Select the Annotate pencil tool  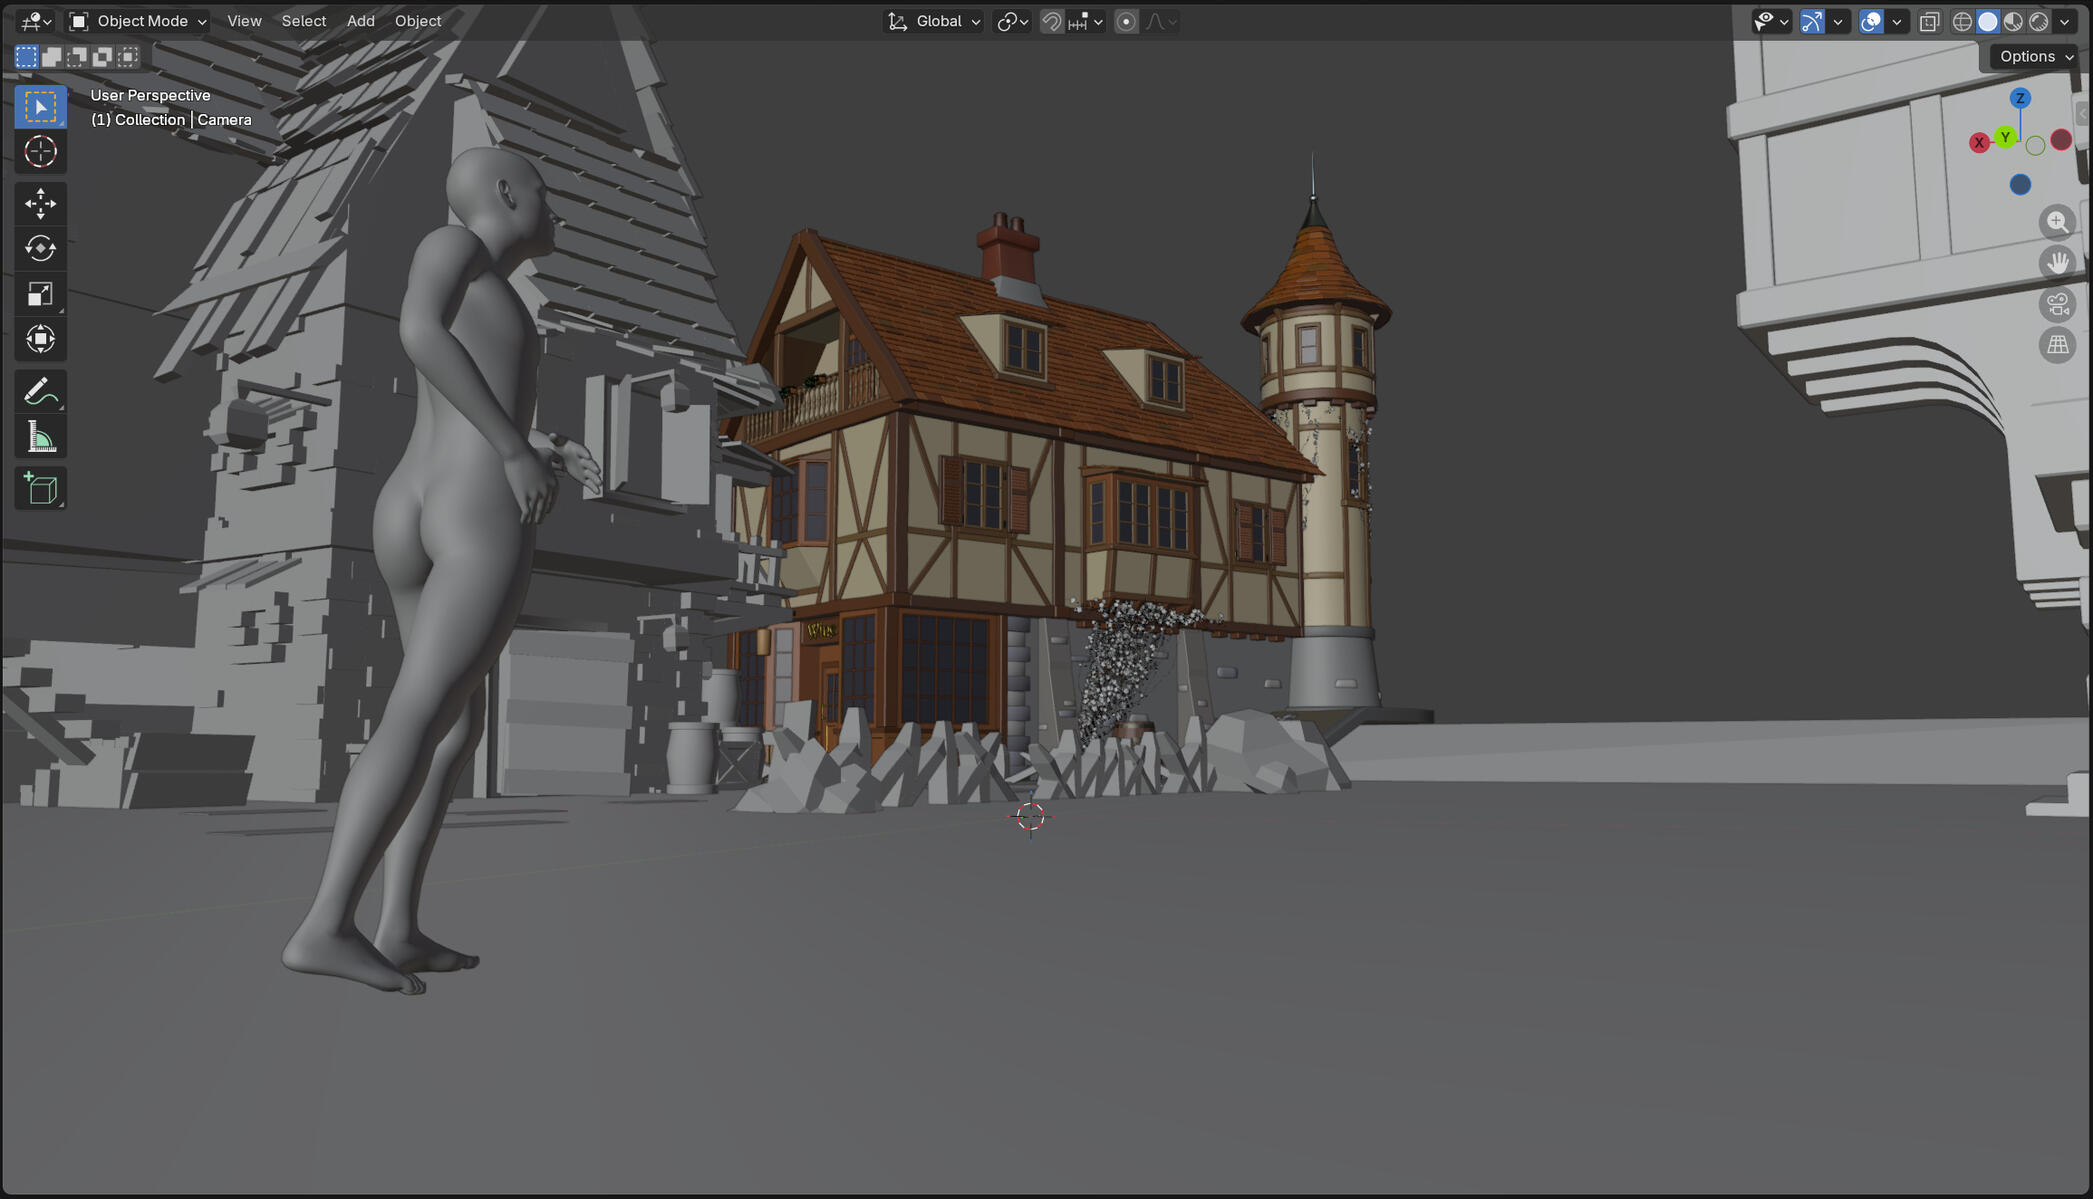pos(40,391)
